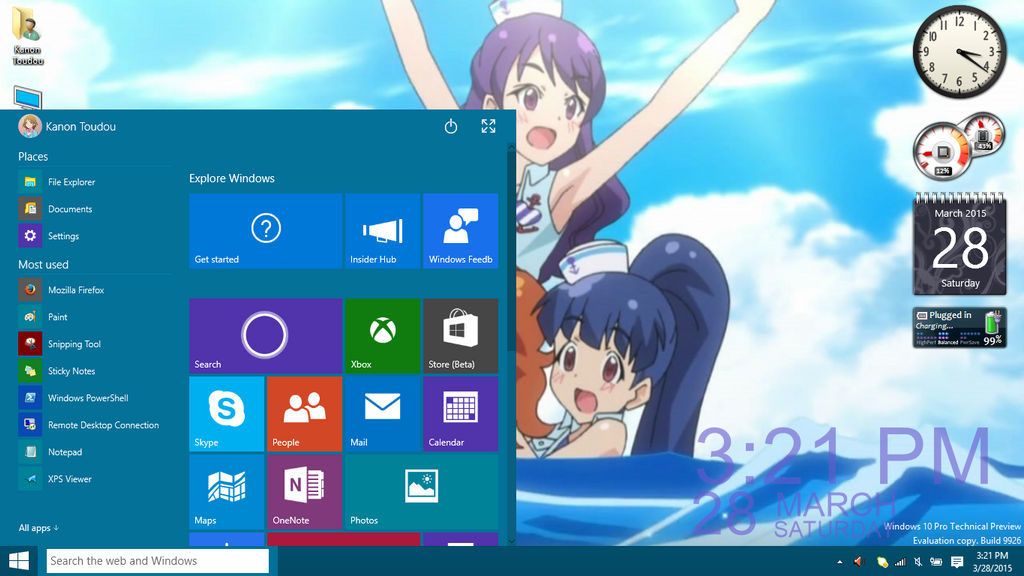Open the People tile
The image size is (1024, 576).
304,414
